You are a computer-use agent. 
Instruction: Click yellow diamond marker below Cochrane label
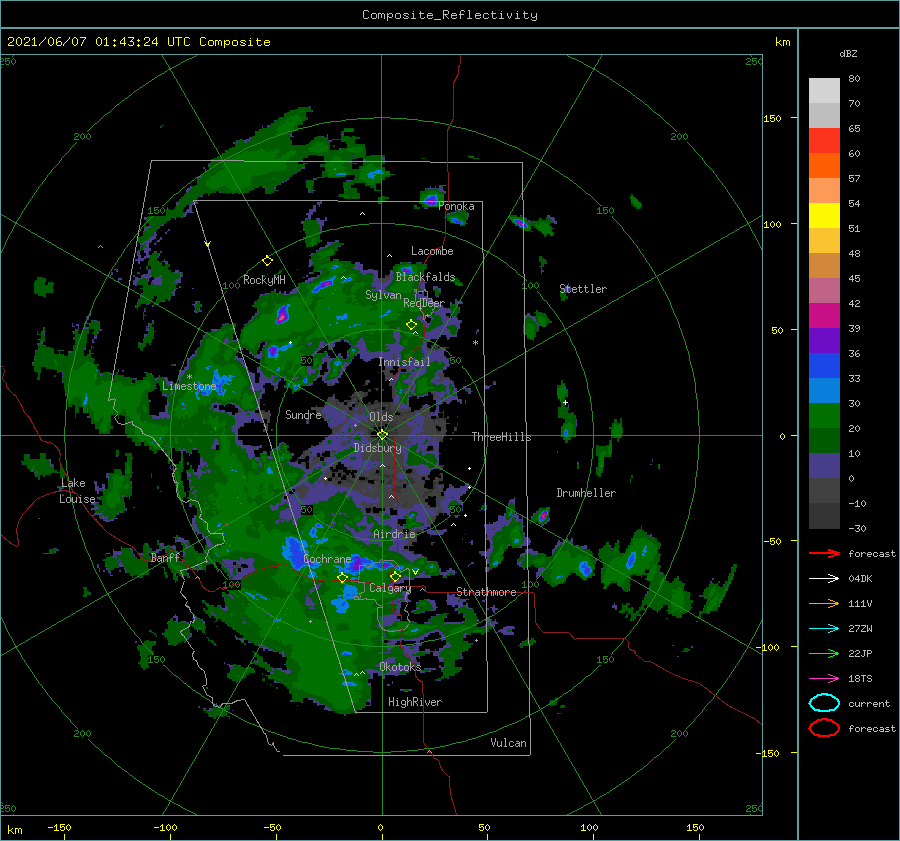tap(343, 578)
